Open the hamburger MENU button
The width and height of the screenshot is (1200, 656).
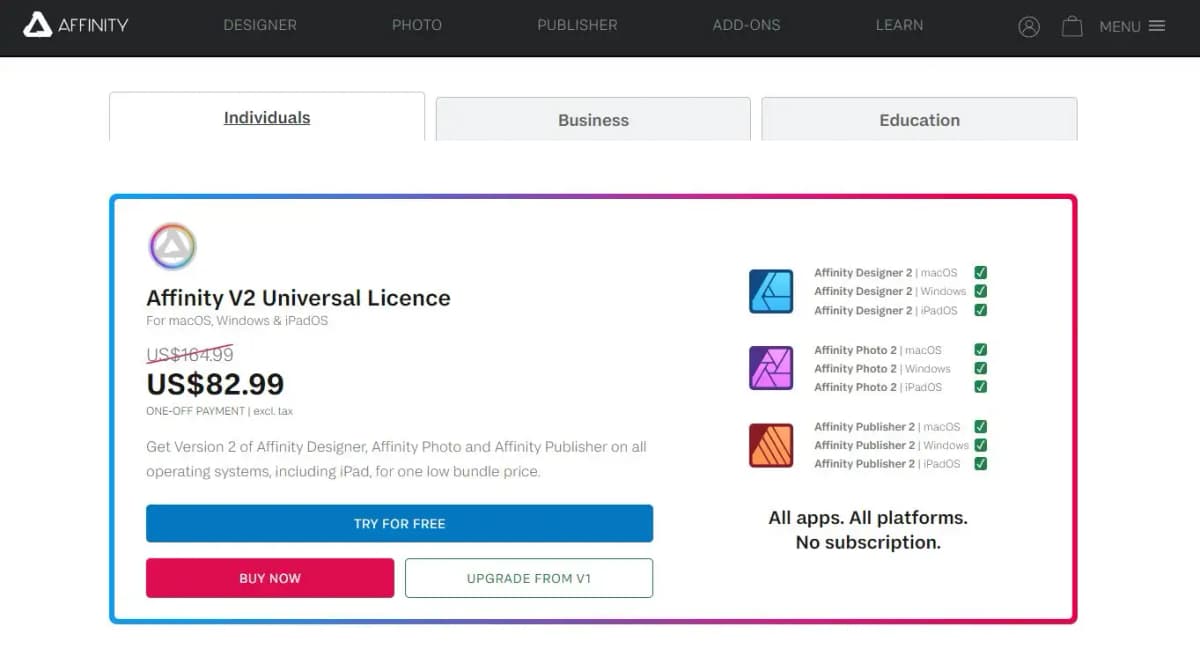1132,27
